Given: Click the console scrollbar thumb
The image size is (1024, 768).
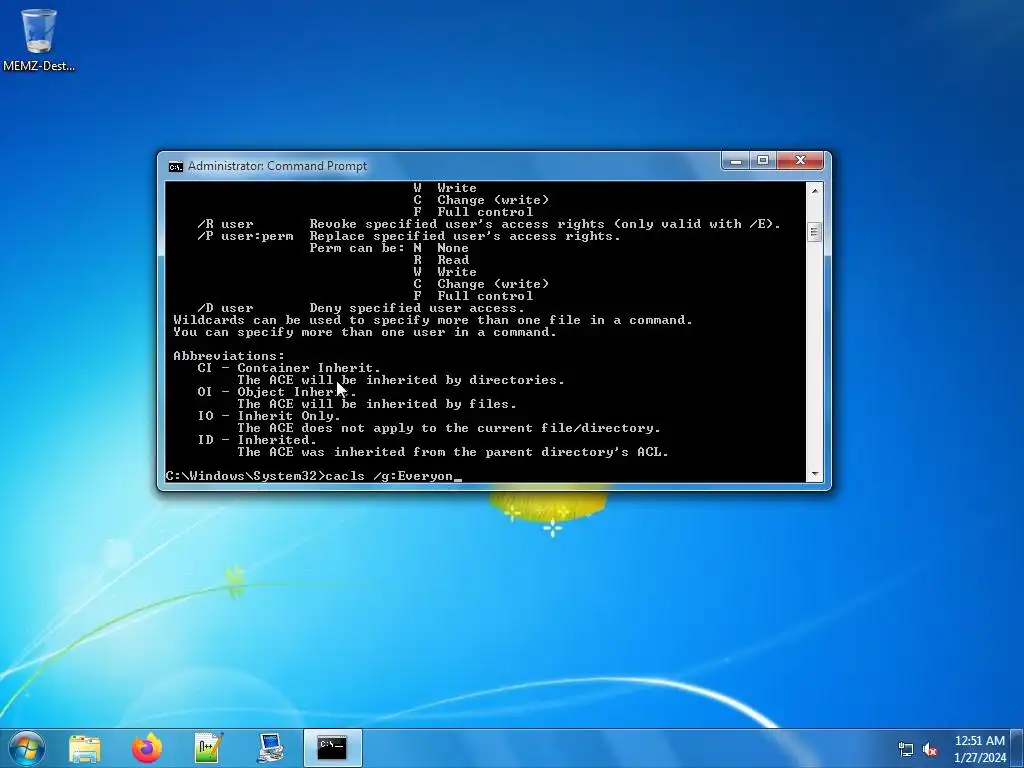Looking at the screenshot, I should pyautogui.click(x=814, y=232).
